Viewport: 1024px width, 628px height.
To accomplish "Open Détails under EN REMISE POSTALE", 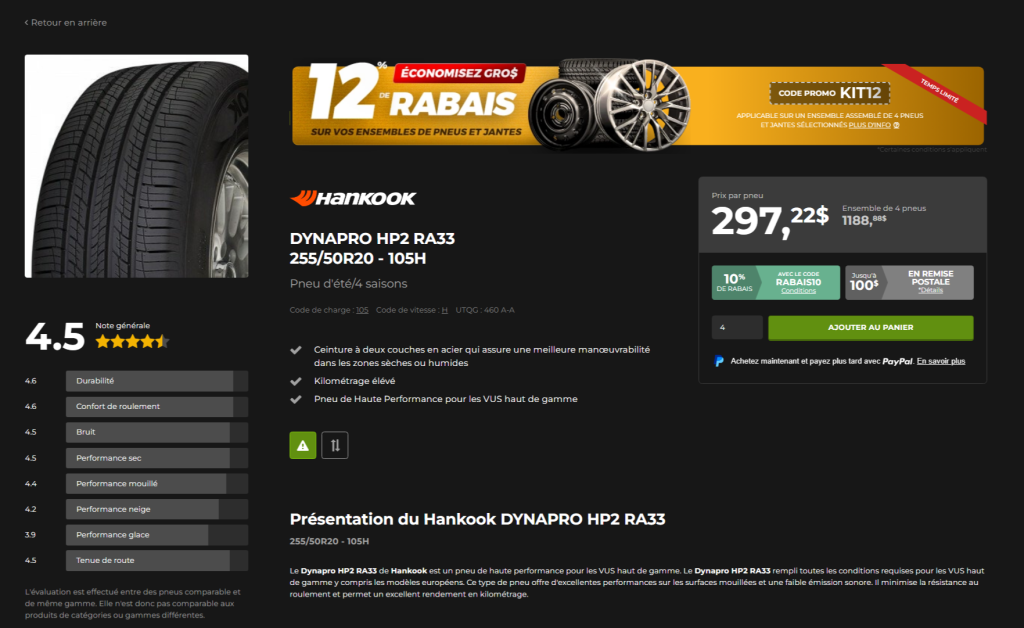I will coord(931,290).
